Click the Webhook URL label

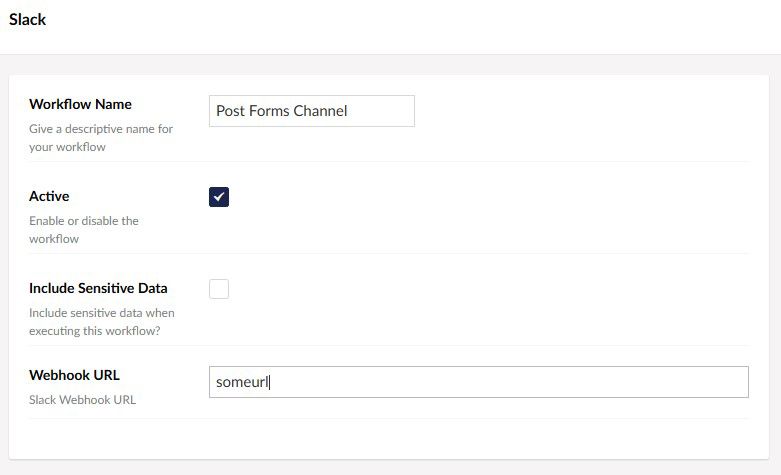74,375
